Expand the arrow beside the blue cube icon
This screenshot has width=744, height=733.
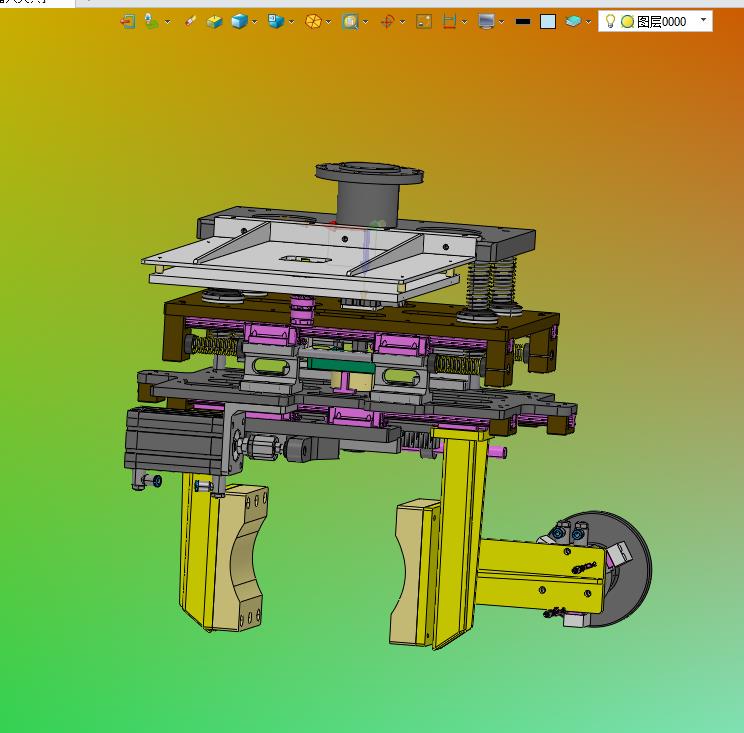click(255, 21)
